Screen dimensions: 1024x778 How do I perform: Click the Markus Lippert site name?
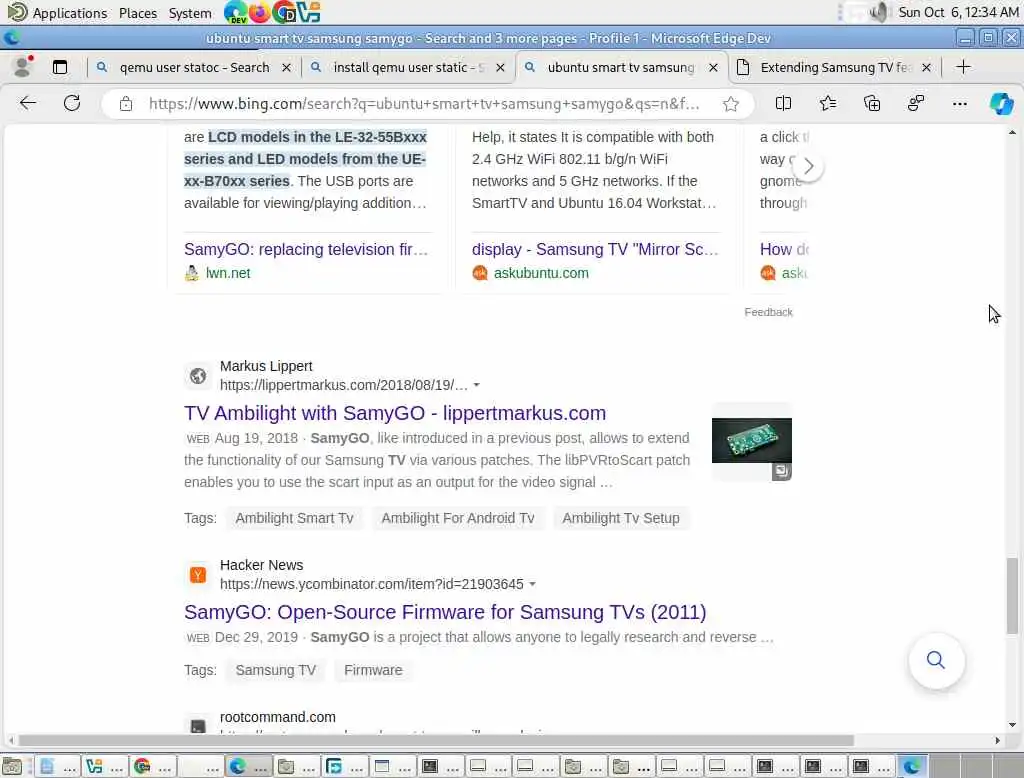click(266, 366)
